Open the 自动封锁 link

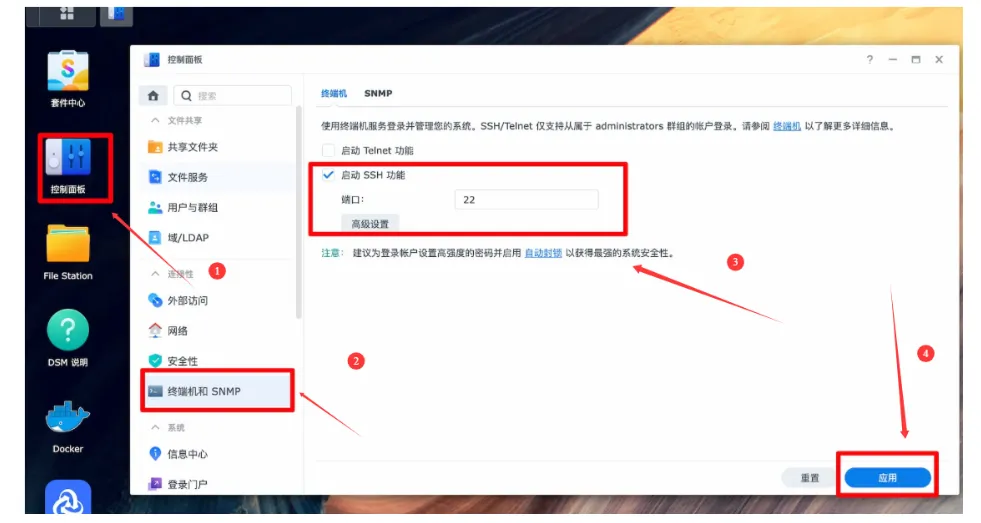(543, 253)
